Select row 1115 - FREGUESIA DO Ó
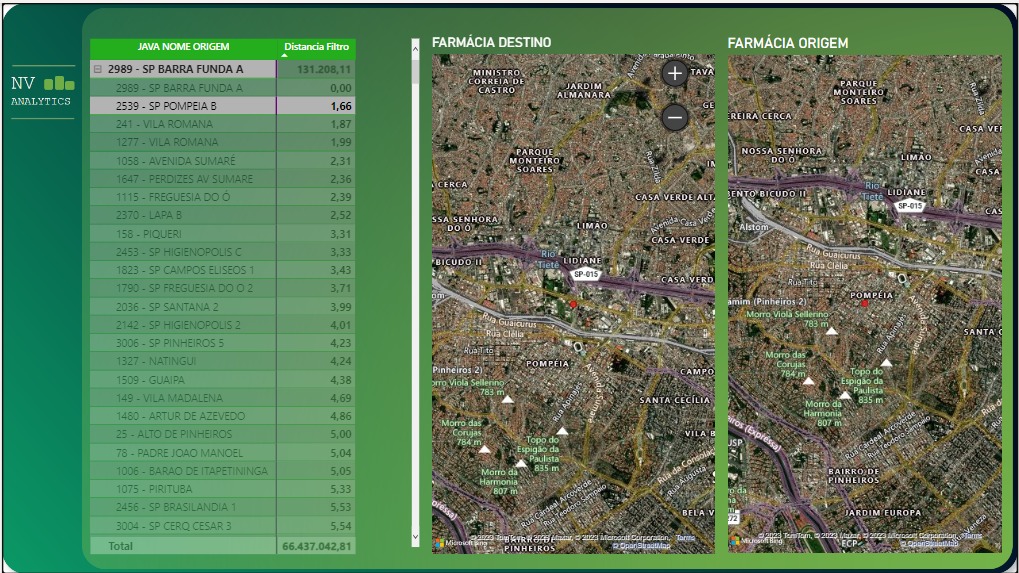The height and width of the screenshot is (573, 1019). coord(223,197)
